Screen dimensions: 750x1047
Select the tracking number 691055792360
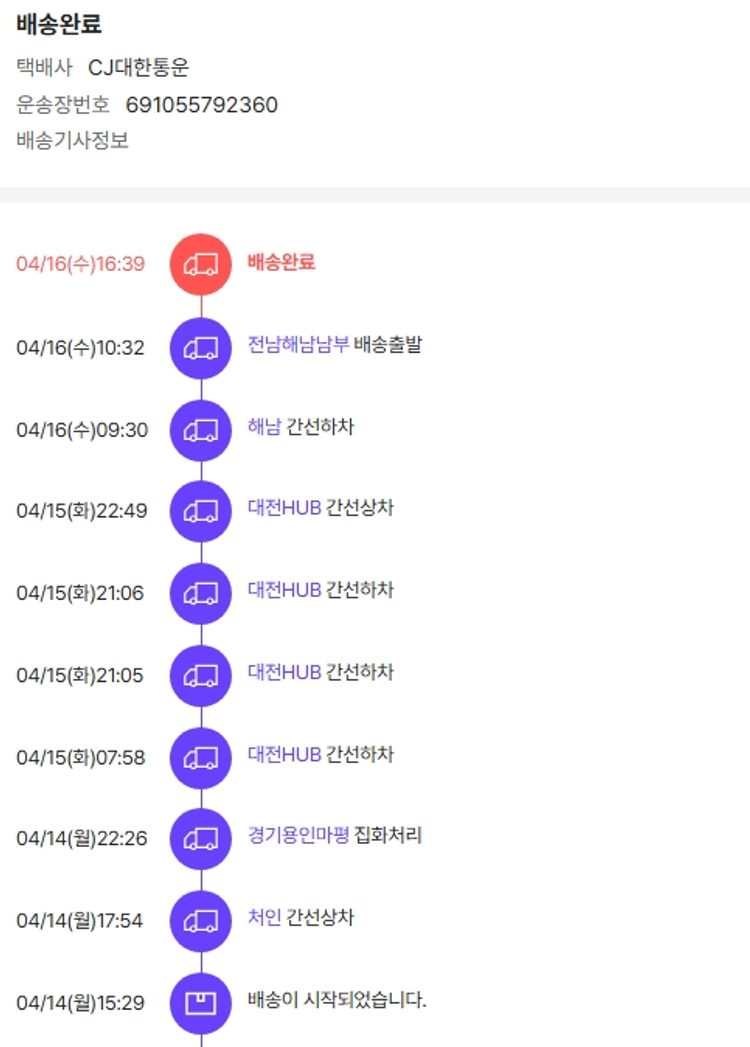pos(202,105)
